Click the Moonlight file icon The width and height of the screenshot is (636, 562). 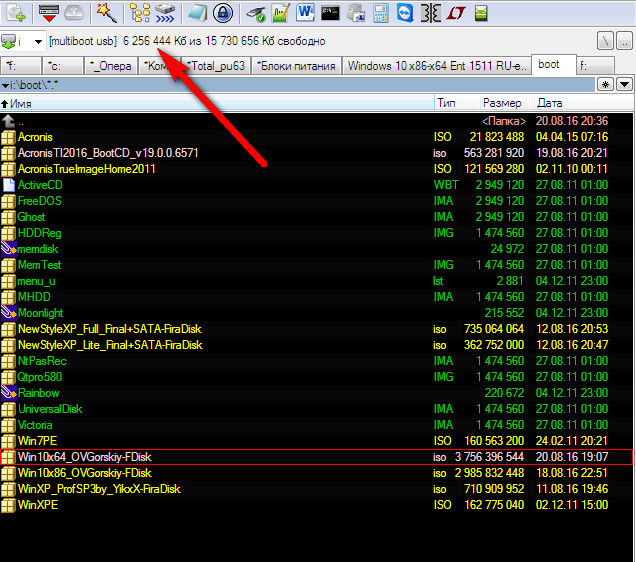tap(8, 313)
